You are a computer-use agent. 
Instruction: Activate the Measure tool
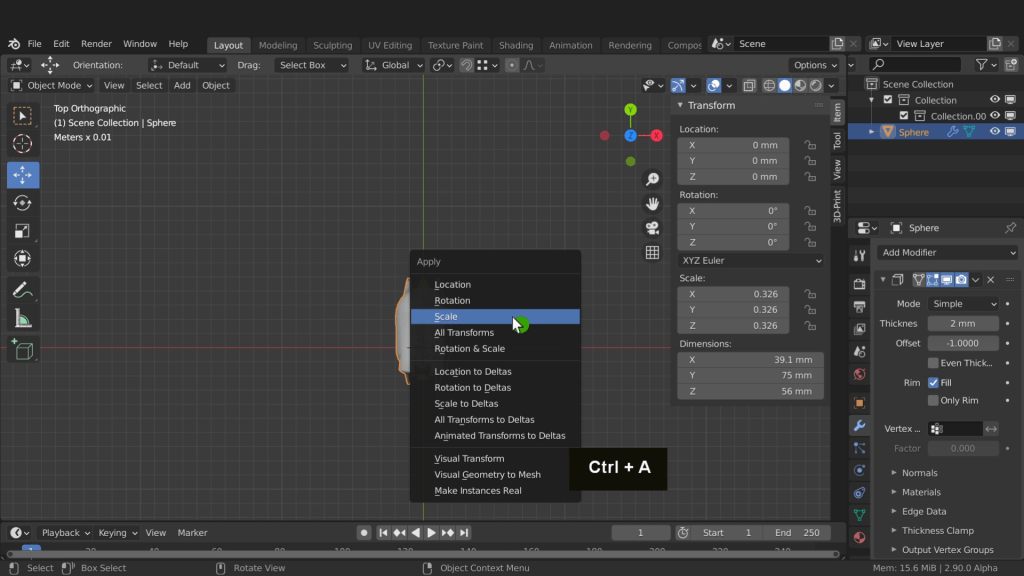(x=23, y=319)
